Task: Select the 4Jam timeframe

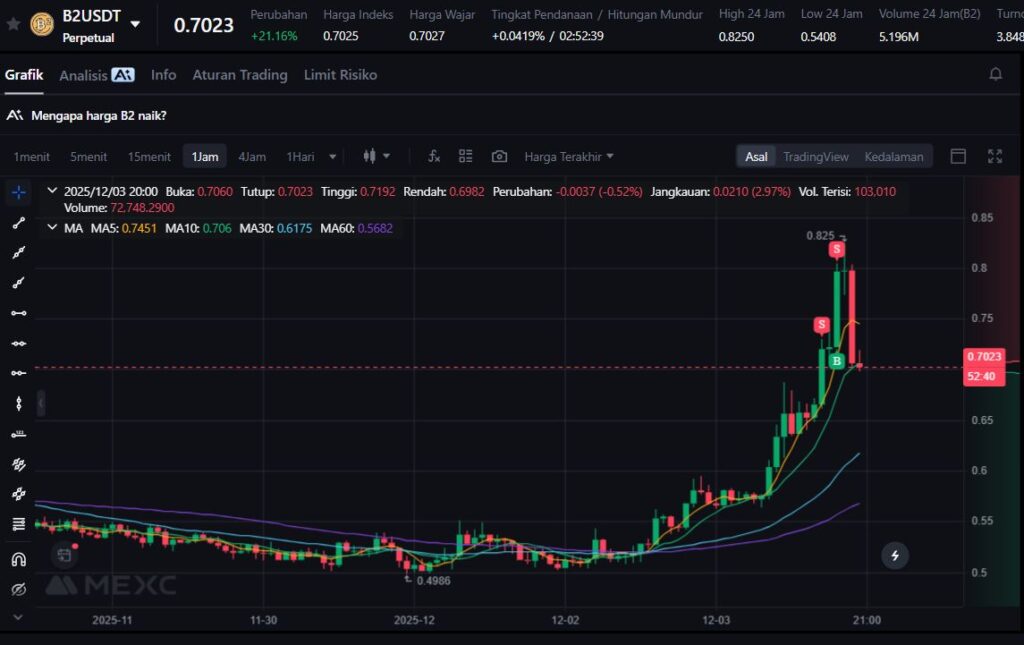Action: coord(252,156)
